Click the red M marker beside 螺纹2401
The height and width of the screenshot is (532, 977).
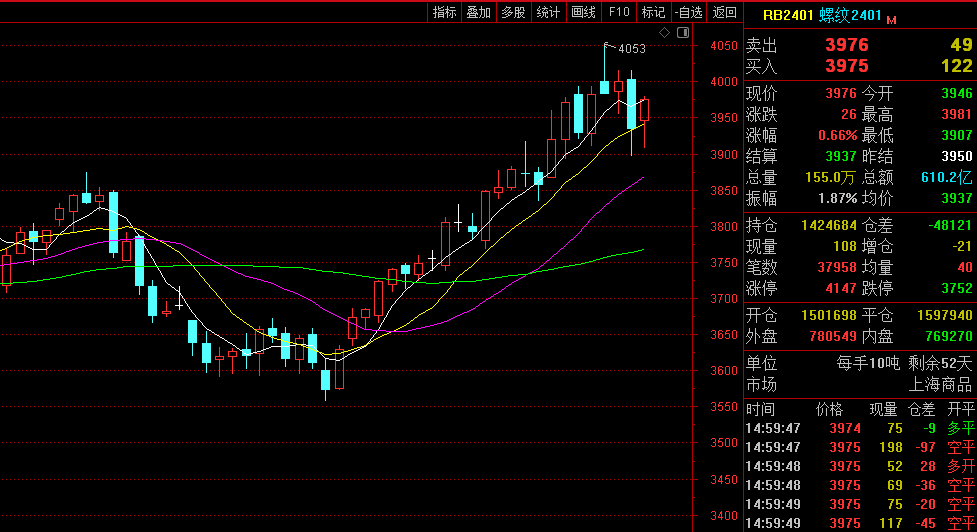point(891,19)
